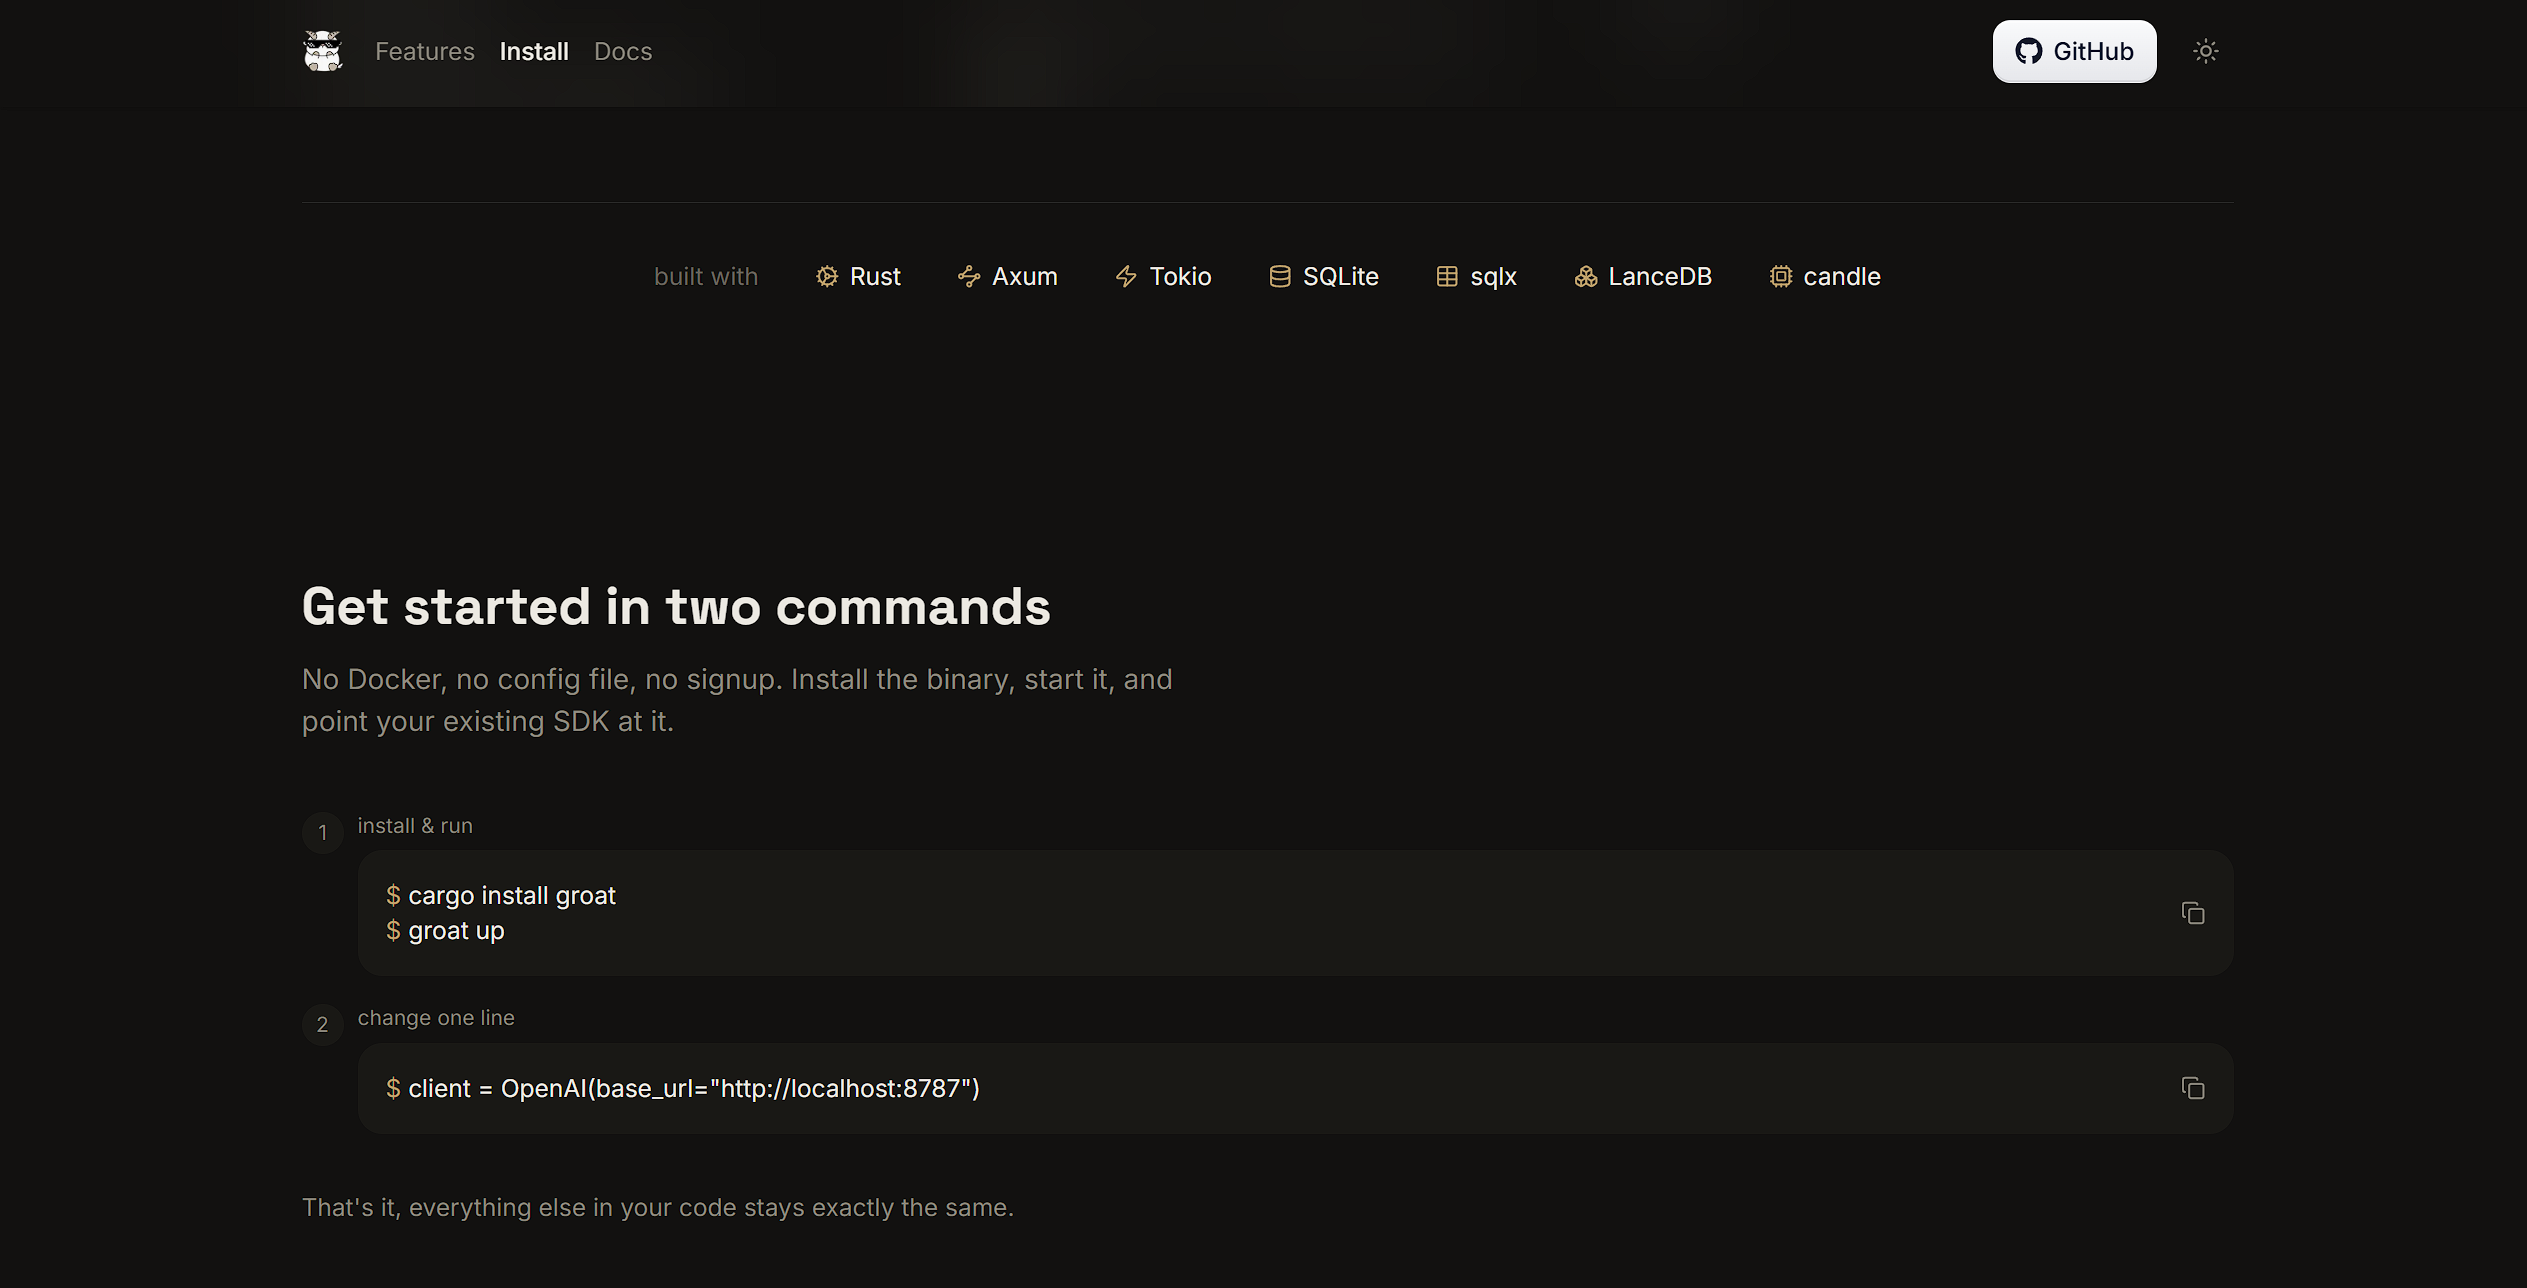
Task: Click the candle label
Action: tap(1842, 276)
